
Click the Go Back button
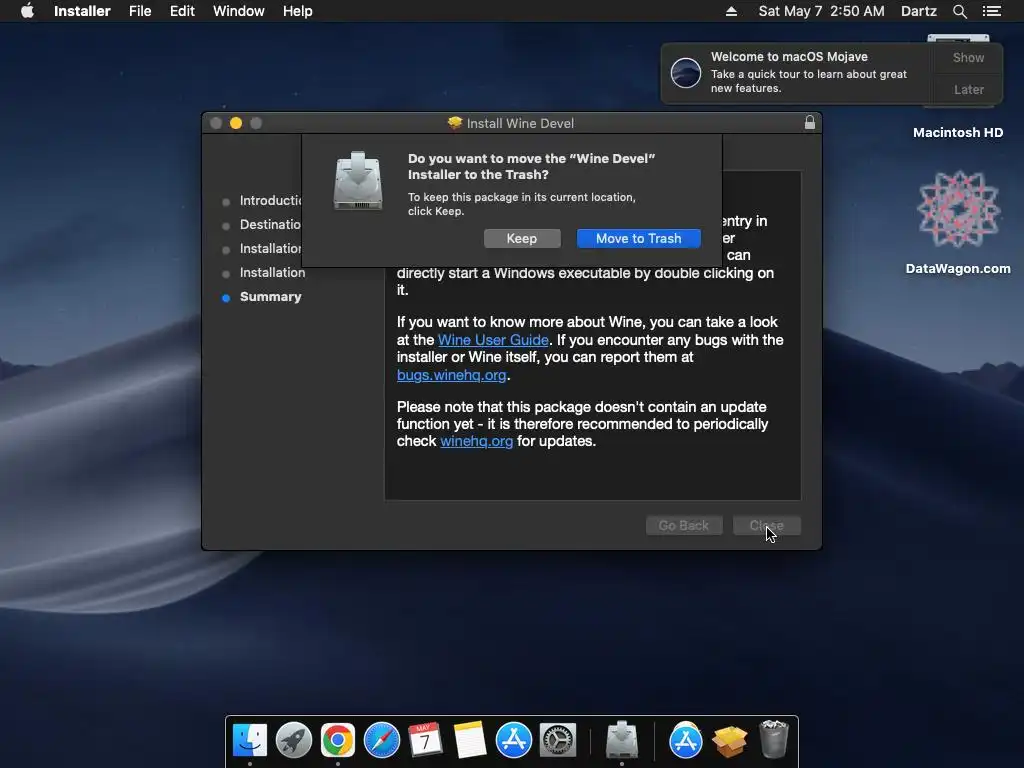tap(684, 525)
